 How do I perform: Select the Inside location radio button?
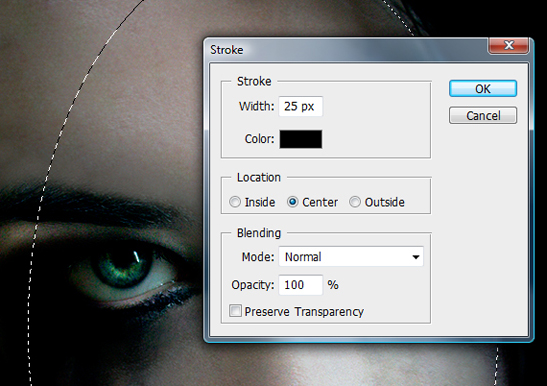pos(235,202)
